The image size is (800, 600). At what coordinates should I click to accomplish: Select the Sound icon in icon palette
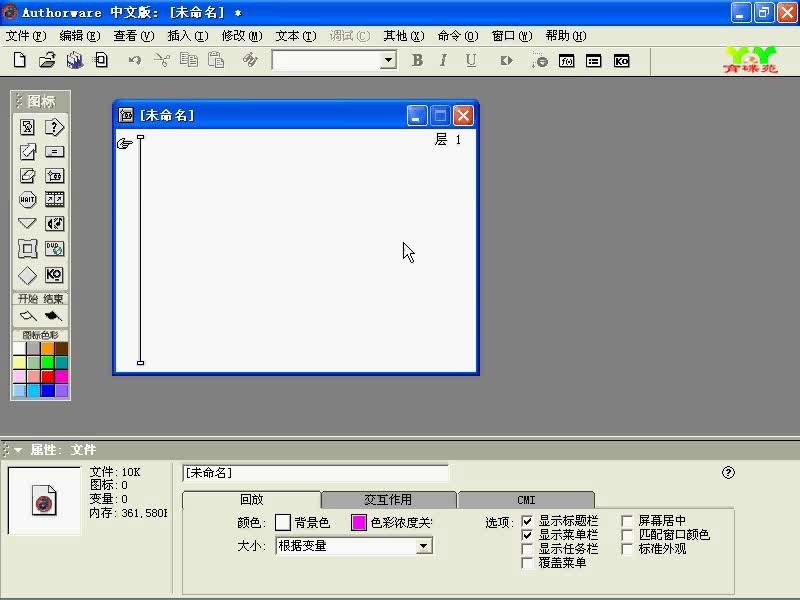[x=54, y=223]
